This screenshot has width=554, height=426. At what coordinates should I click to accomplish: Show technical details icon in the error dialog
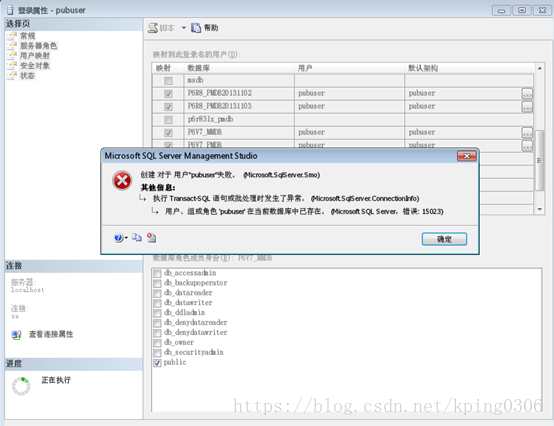click(x=152, y=238)
